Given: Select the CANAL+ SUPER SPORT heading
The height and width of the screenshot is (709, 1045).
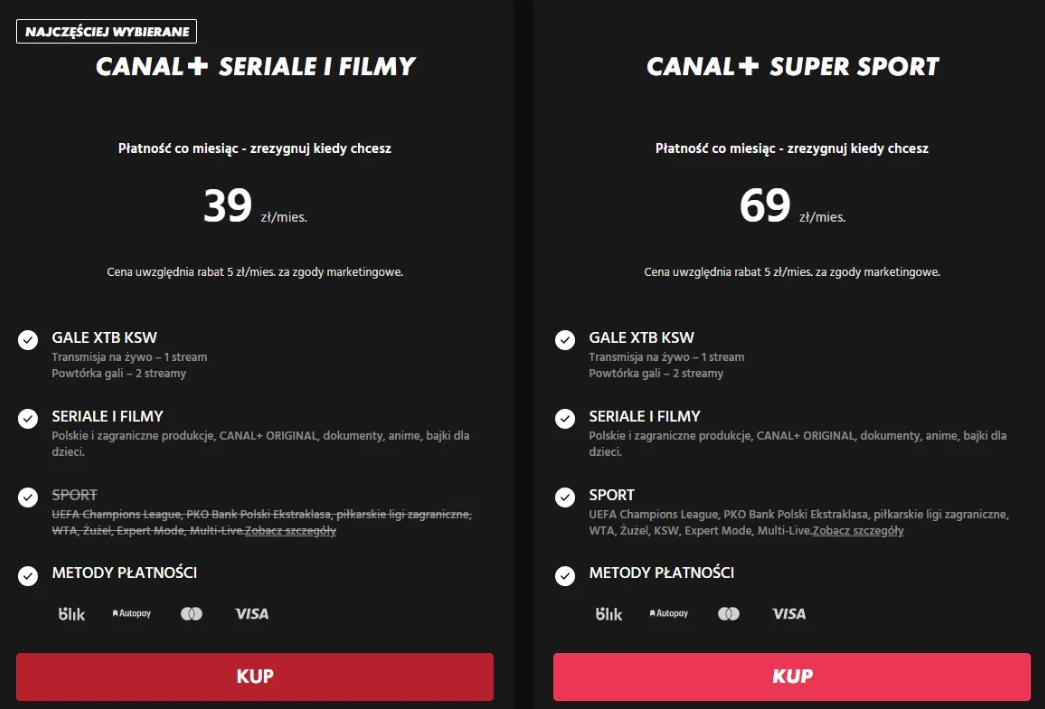Looking at the screenshot, I should [792, 67].
